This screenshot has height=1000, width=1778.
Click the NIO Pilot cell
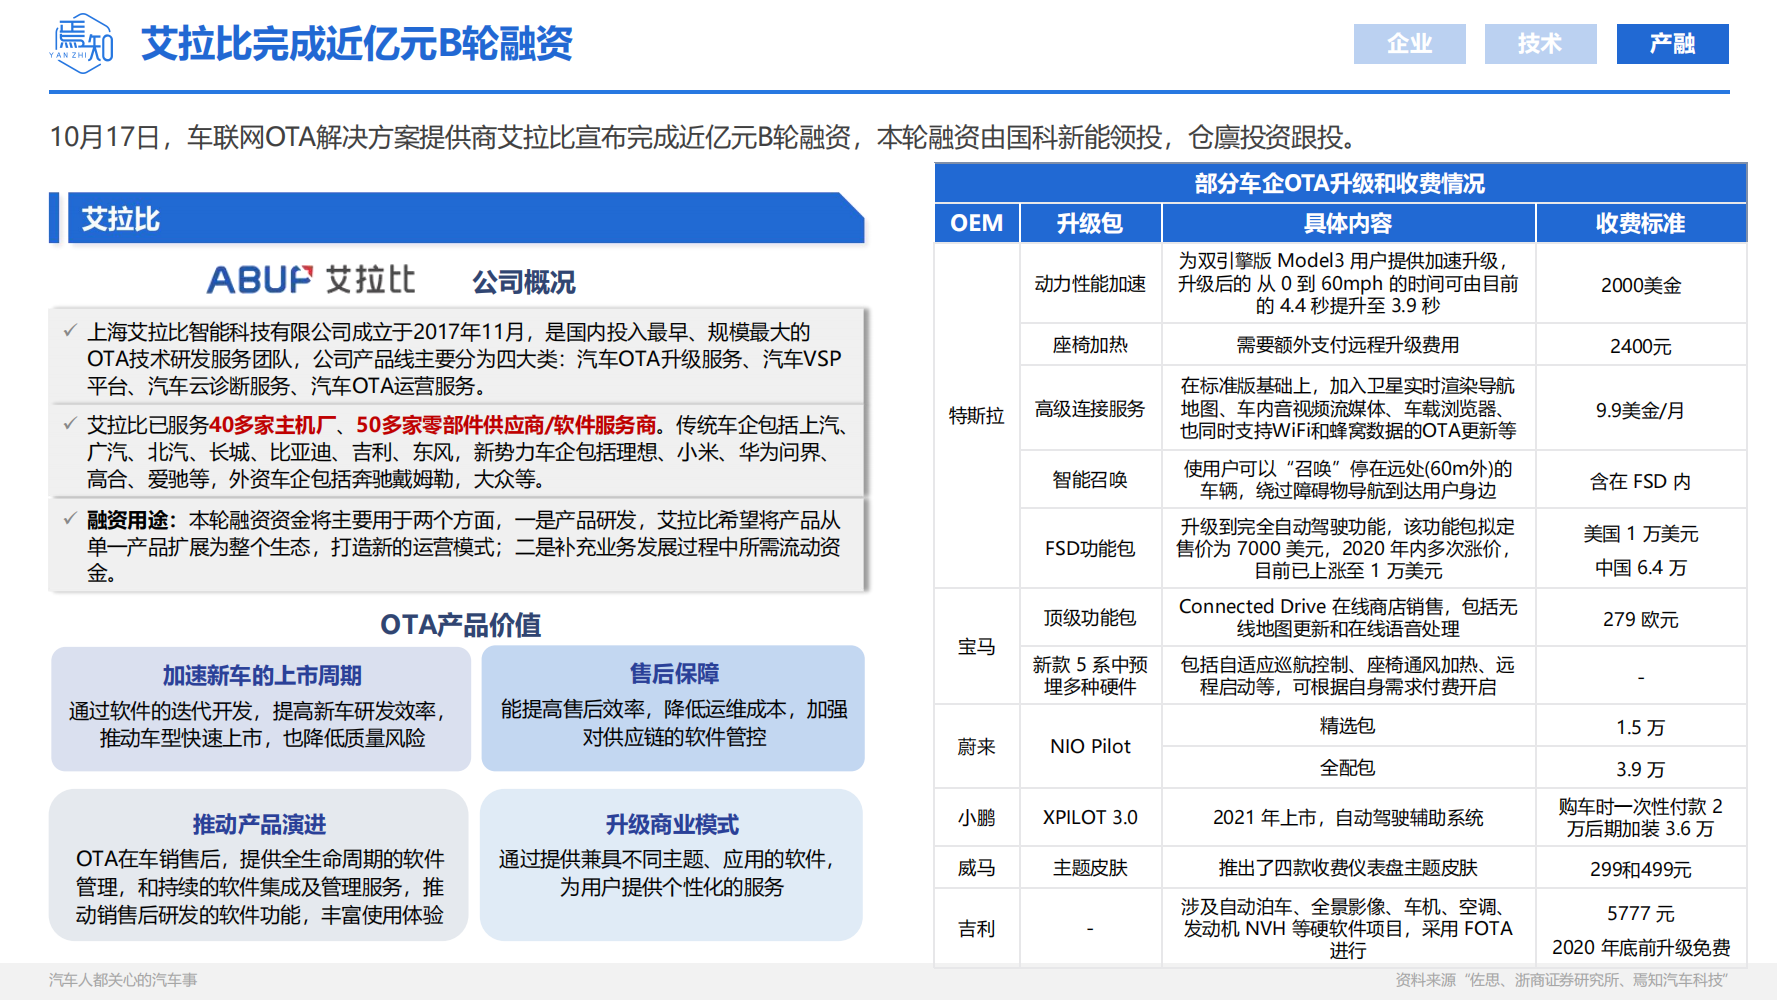pos(1090,747)
